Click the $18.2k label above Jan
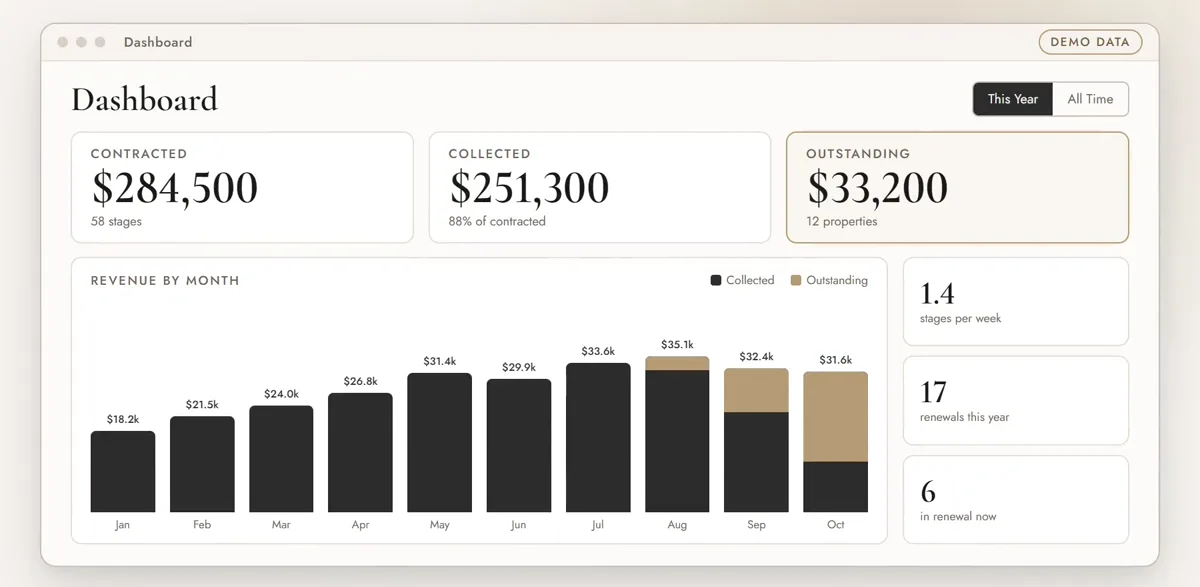This screenshot has width=1200, height=587. 123,420
